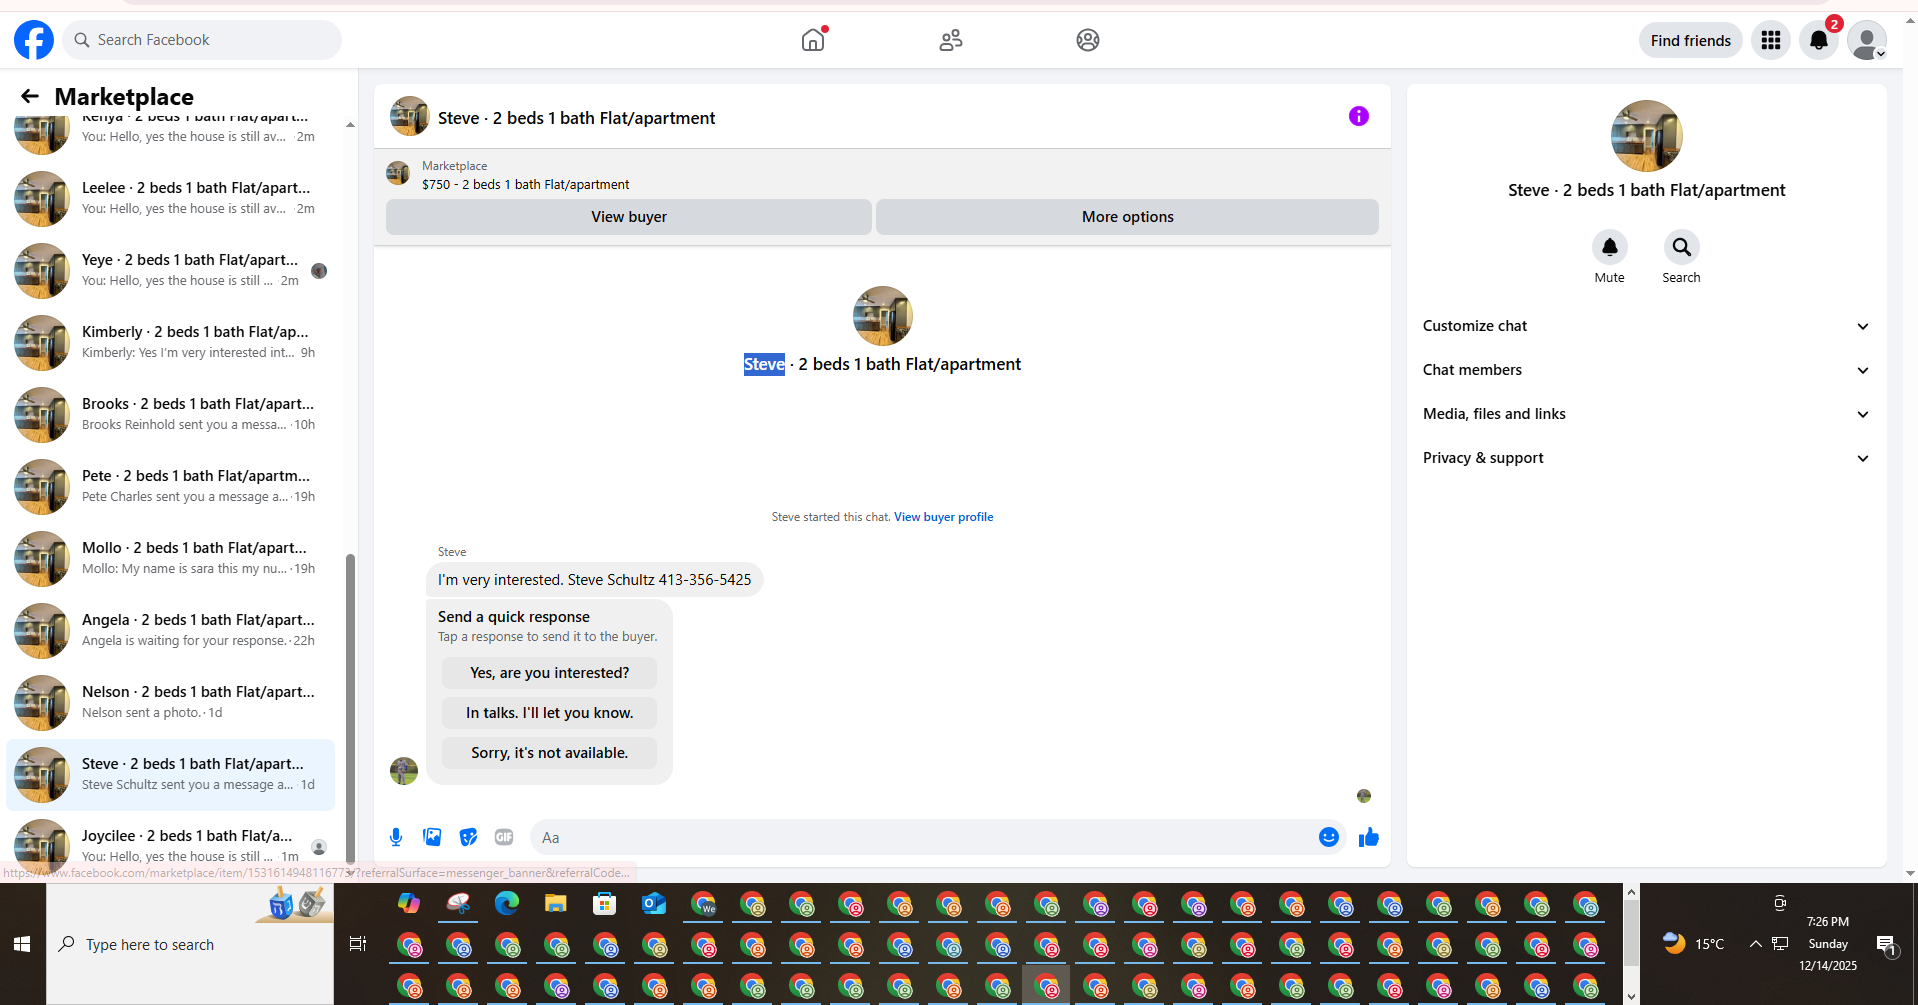Open Microsoft Store from taskbar
The width and height of the screenshot is (1918, 1005).
pyautogui.click(x=605, y=903)
